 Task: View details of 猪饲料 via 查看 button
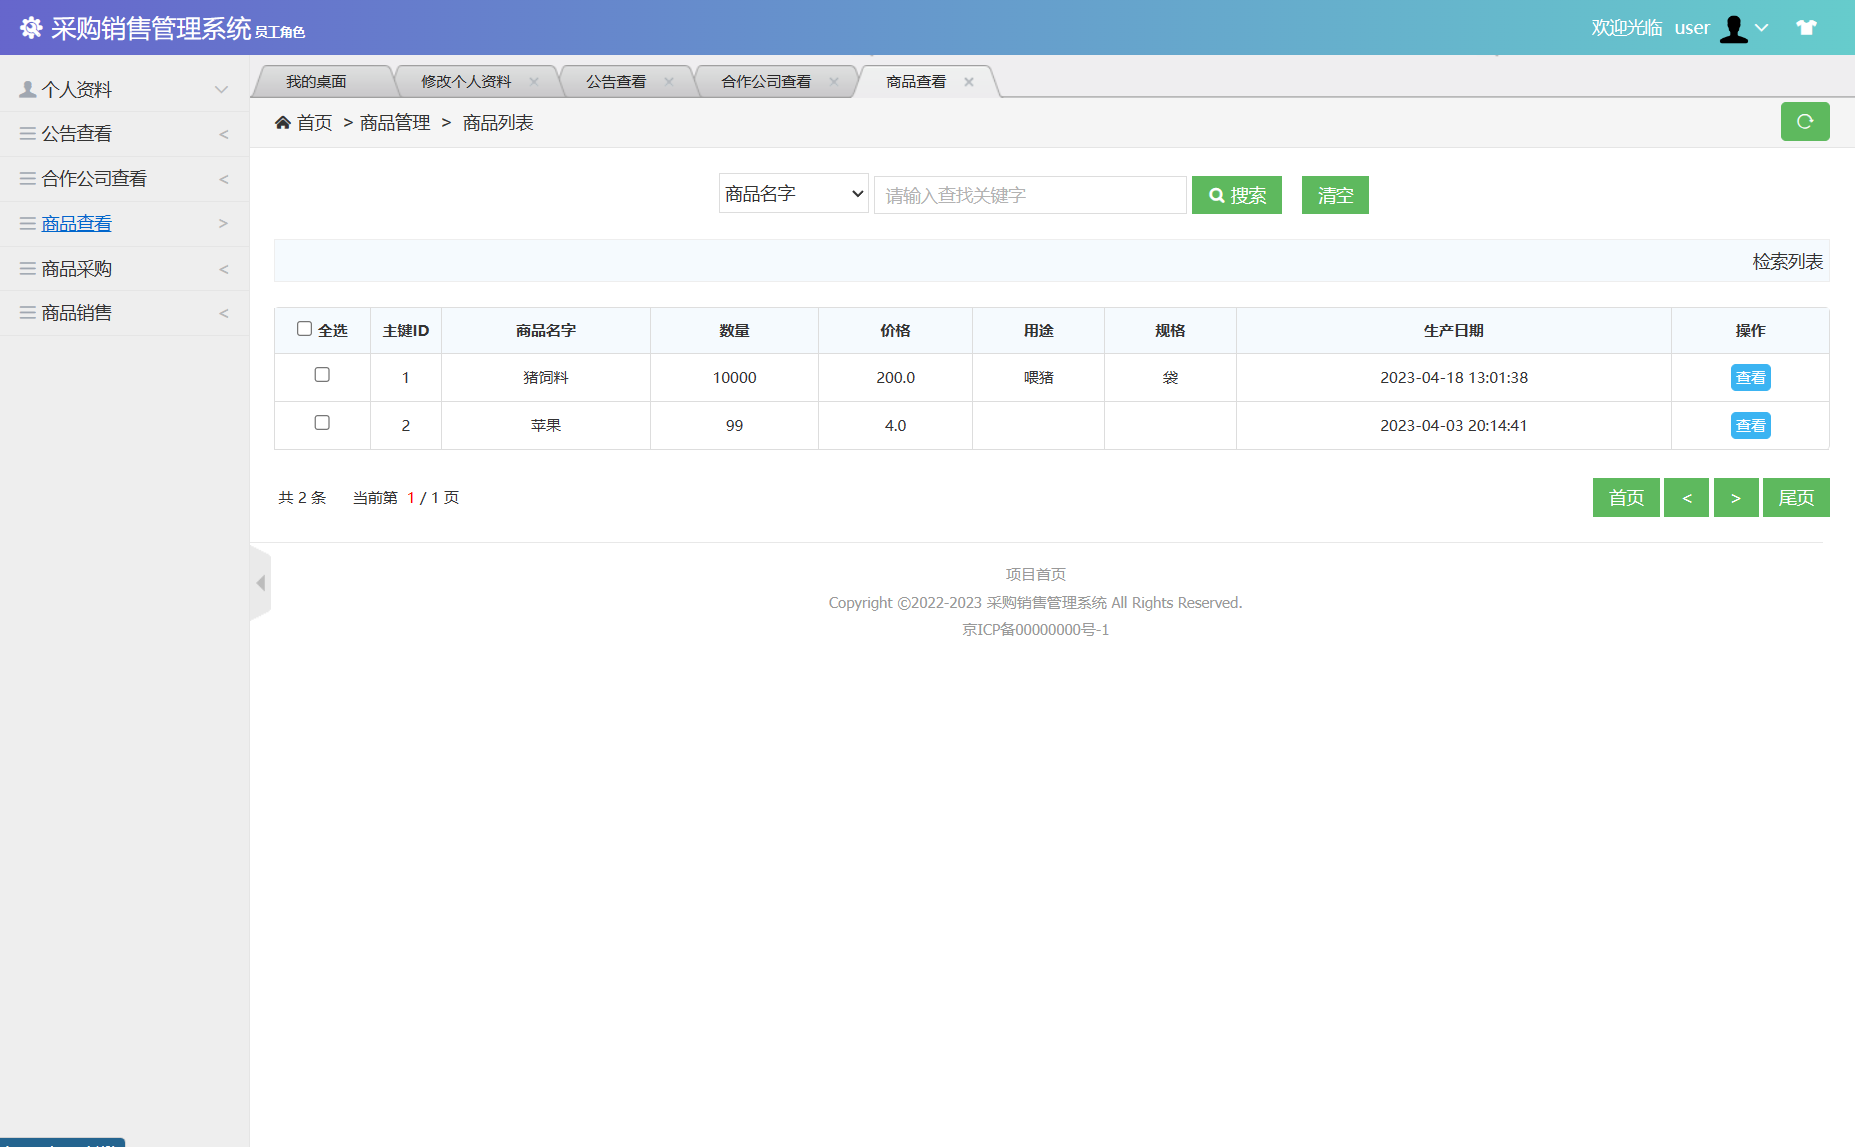coord(1749,377)
